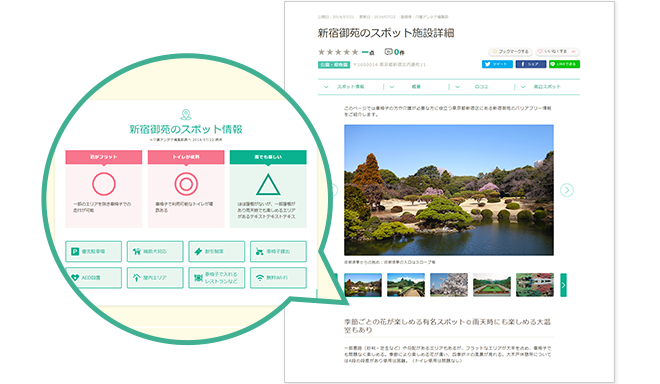Toggle the bookmark star button
Screen dimensions: 660x384
coord(511,51)
